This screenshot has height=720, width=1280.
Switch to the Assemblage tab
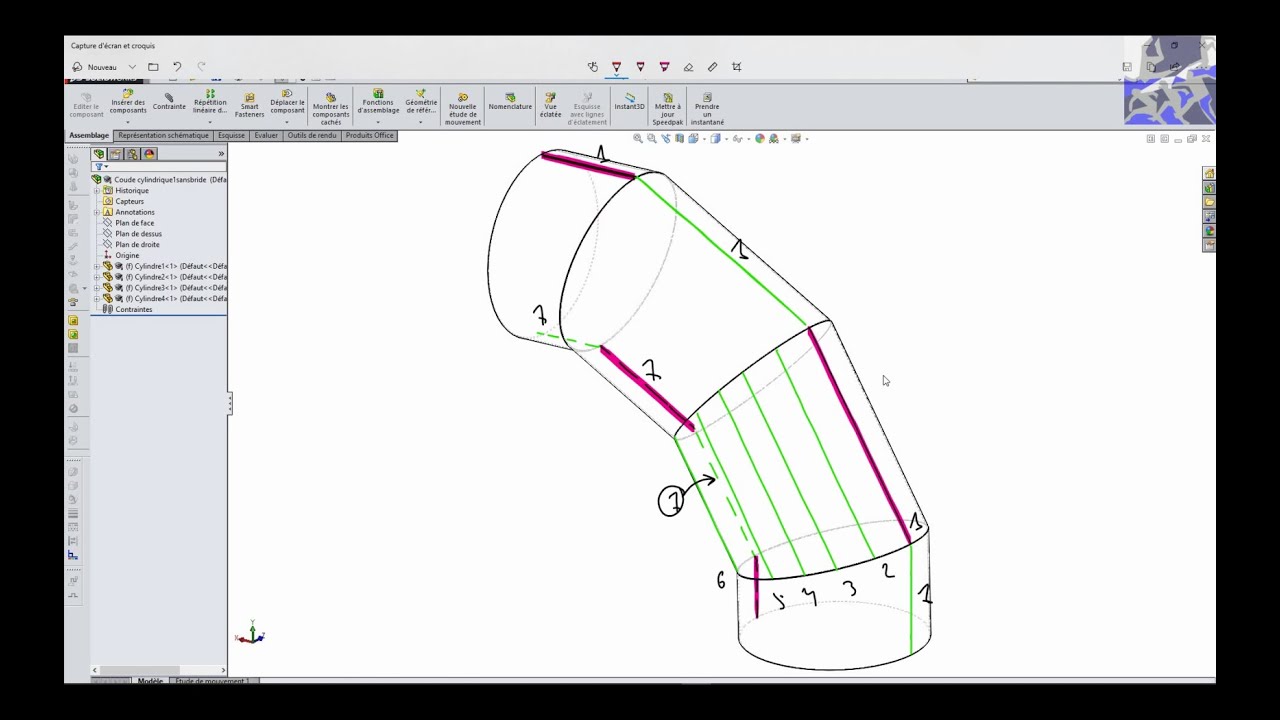tap(89, 135)
